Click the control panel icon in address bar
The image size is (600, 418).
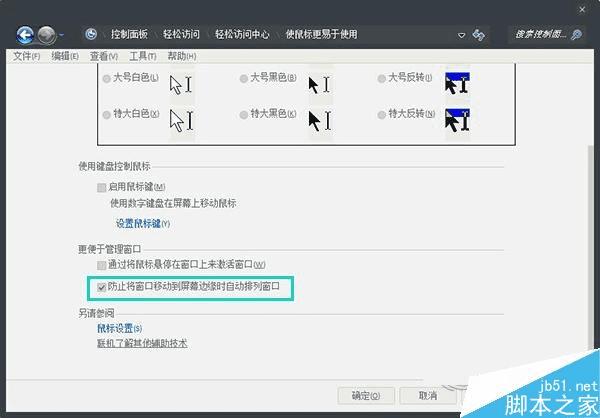91,34
